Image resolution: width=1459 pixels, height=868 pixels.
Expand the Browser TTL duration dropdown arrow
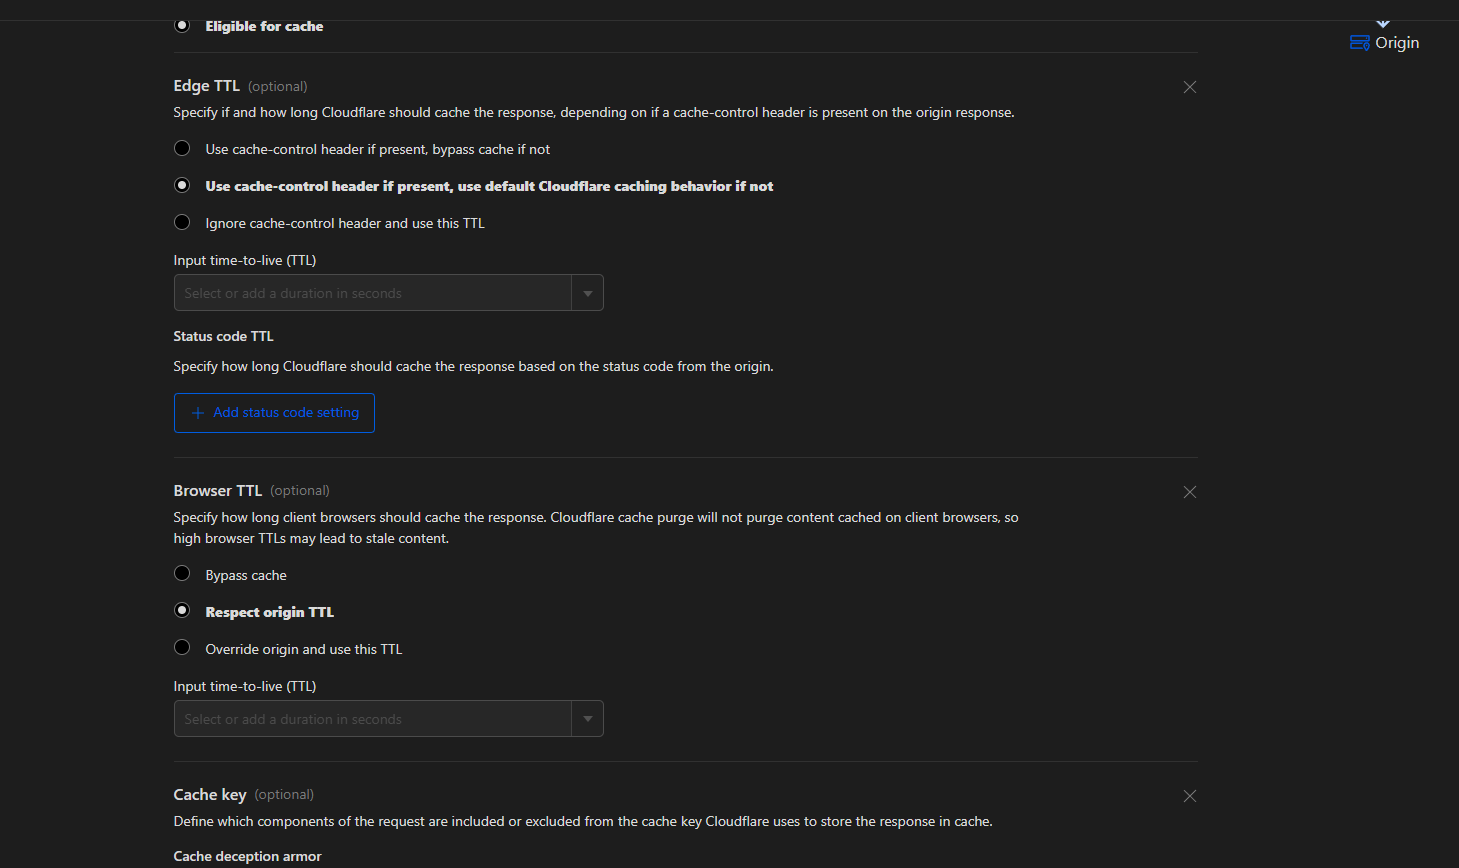coord(588,719)
